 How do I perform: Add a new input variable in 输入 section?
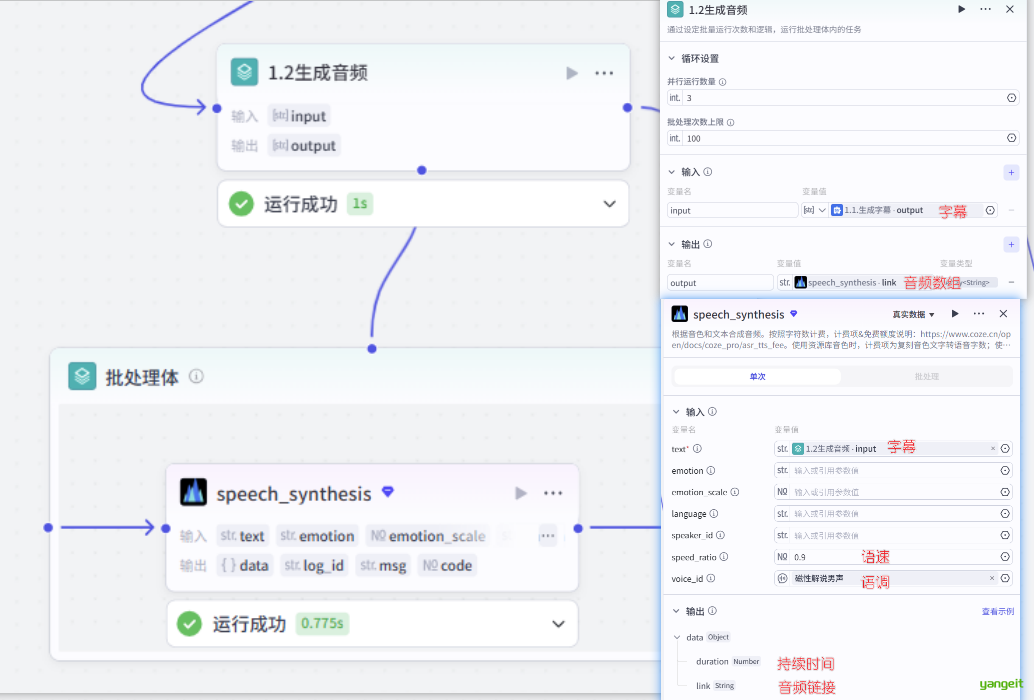tap(1011, 172)
